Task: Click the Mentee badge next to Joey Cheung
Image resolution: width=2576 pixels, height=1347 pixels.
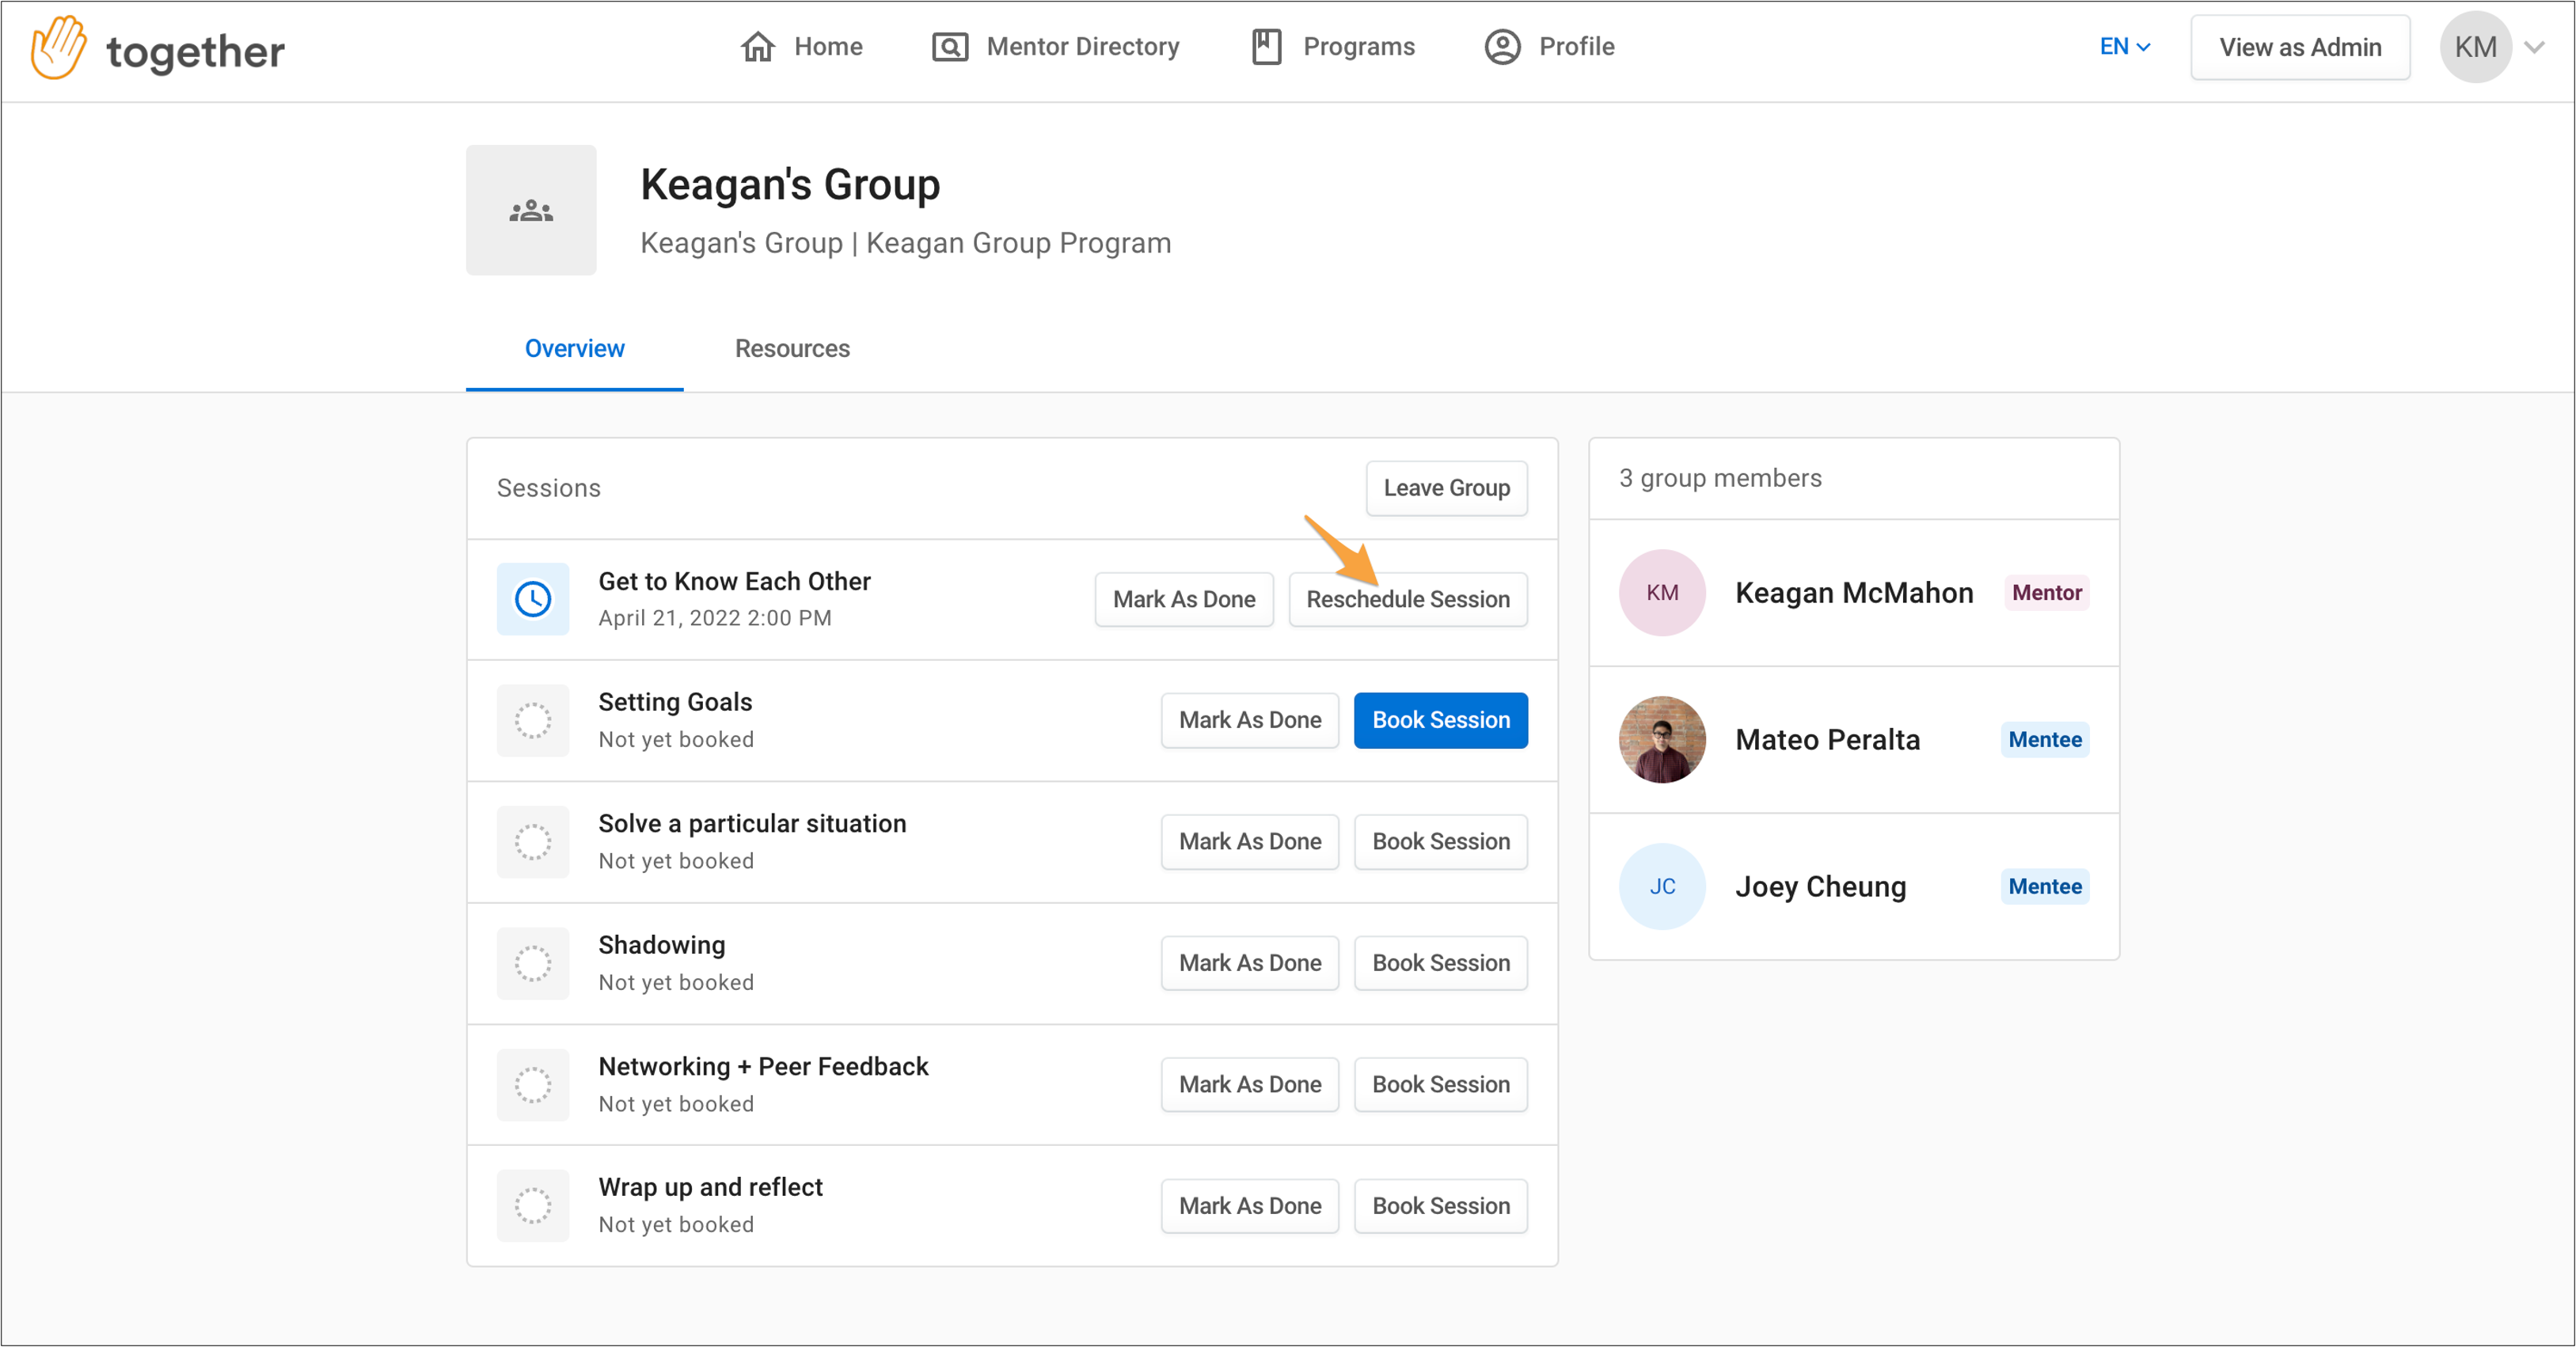Action: click(2045, 887)
